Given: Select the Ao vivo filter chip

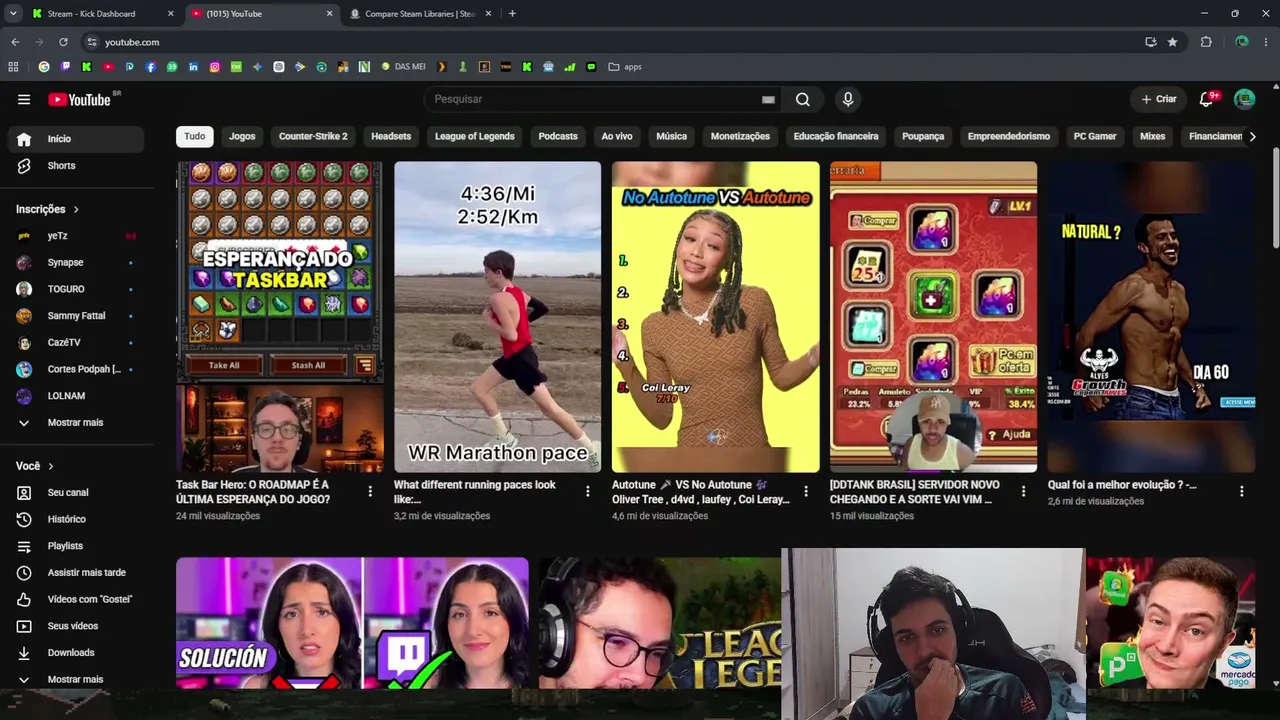Looking at the screenshot, I should pyautogui.click(x=617, y=136).
